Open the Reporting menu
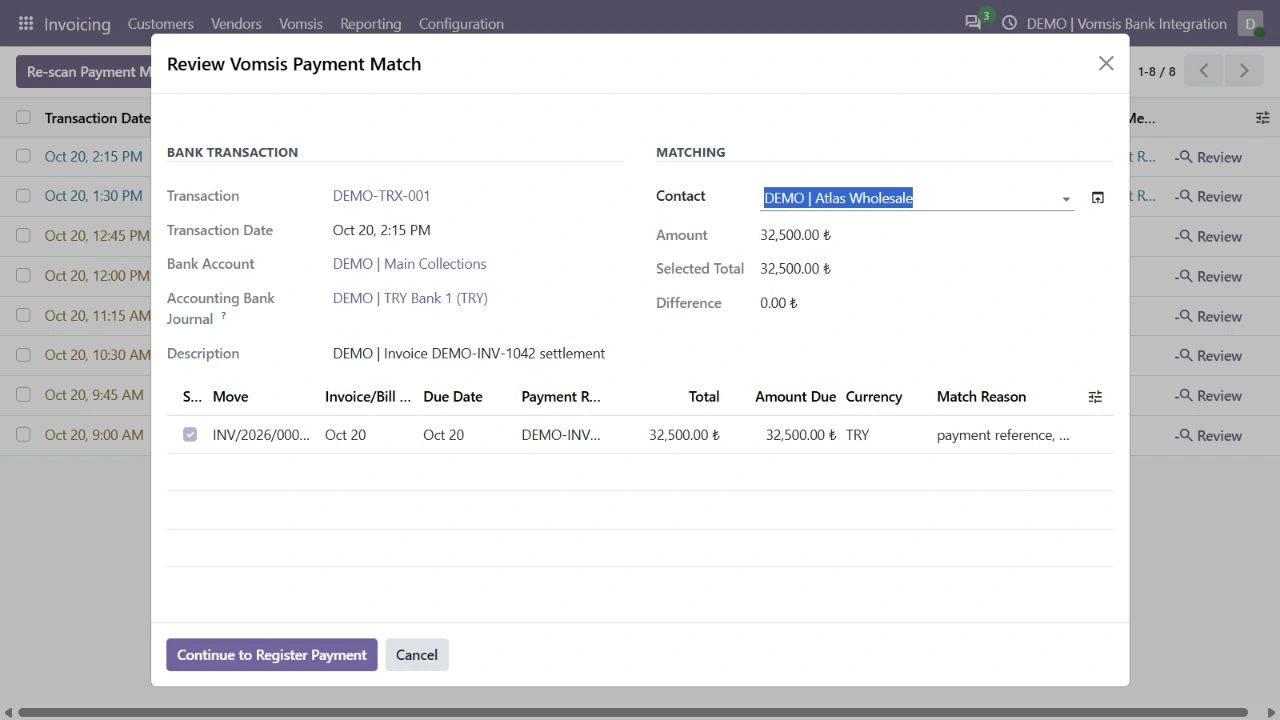 (371, 23)
